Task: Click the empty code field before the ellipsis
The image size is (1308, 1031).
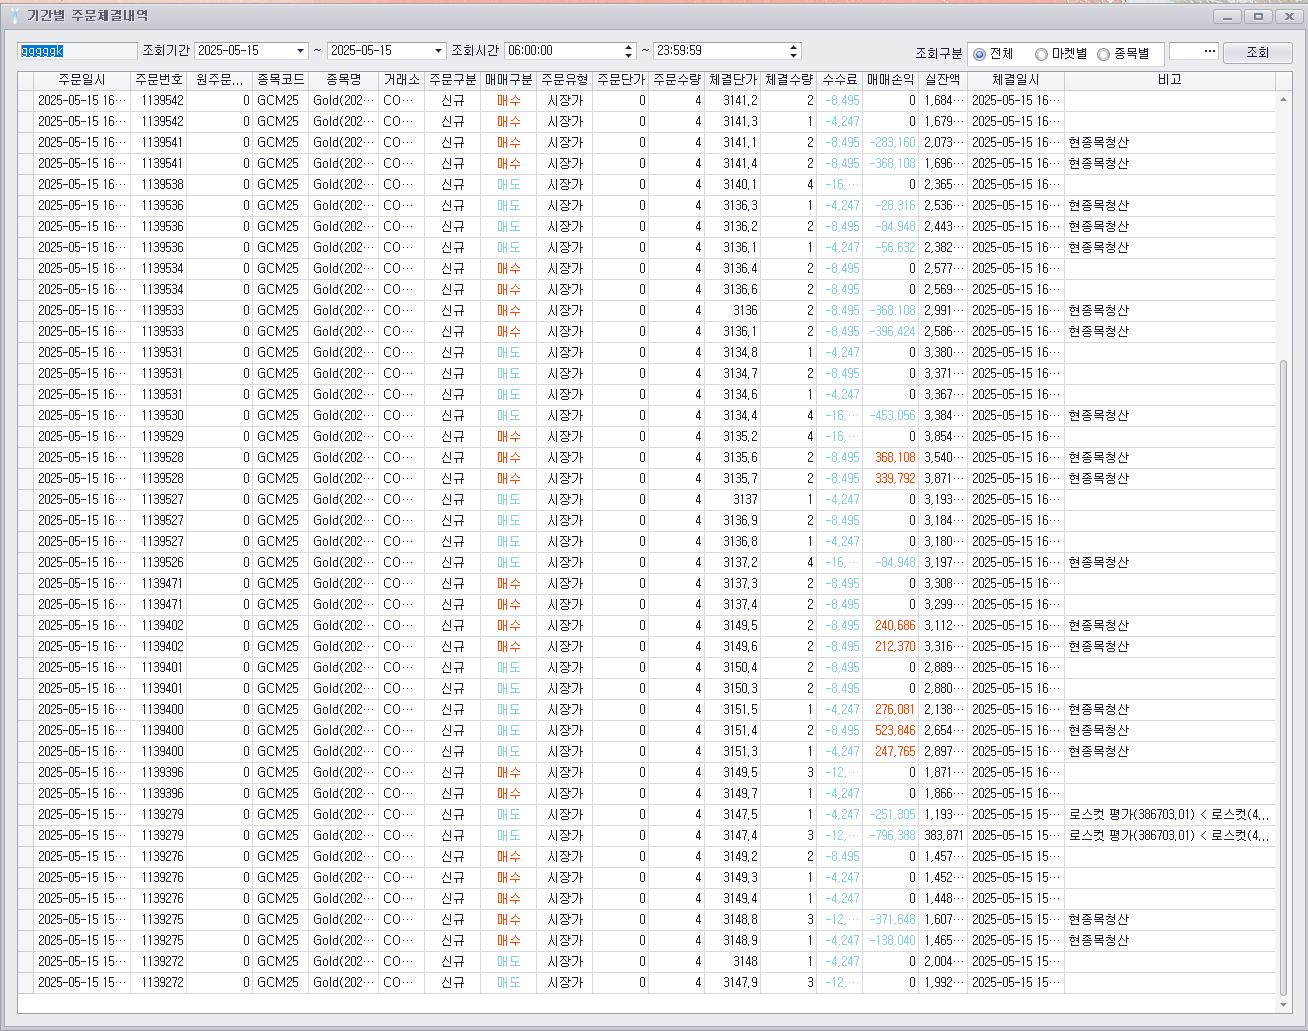Action: click(x=1183, y=51)
